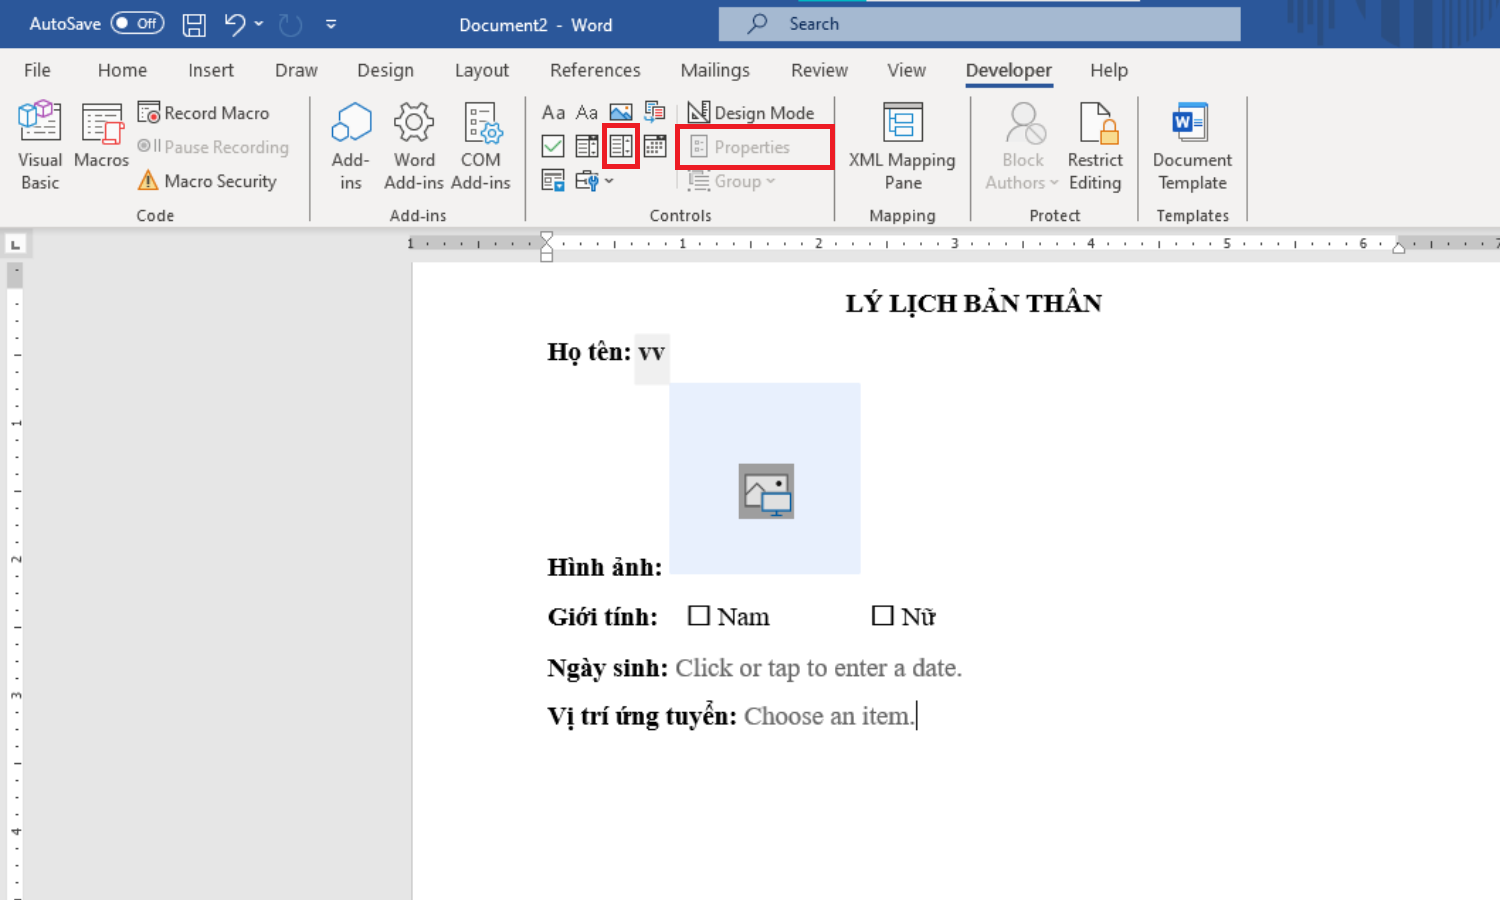Insert a Drop-Down List content control
The image size is (1500, 900).
[621, 146]
